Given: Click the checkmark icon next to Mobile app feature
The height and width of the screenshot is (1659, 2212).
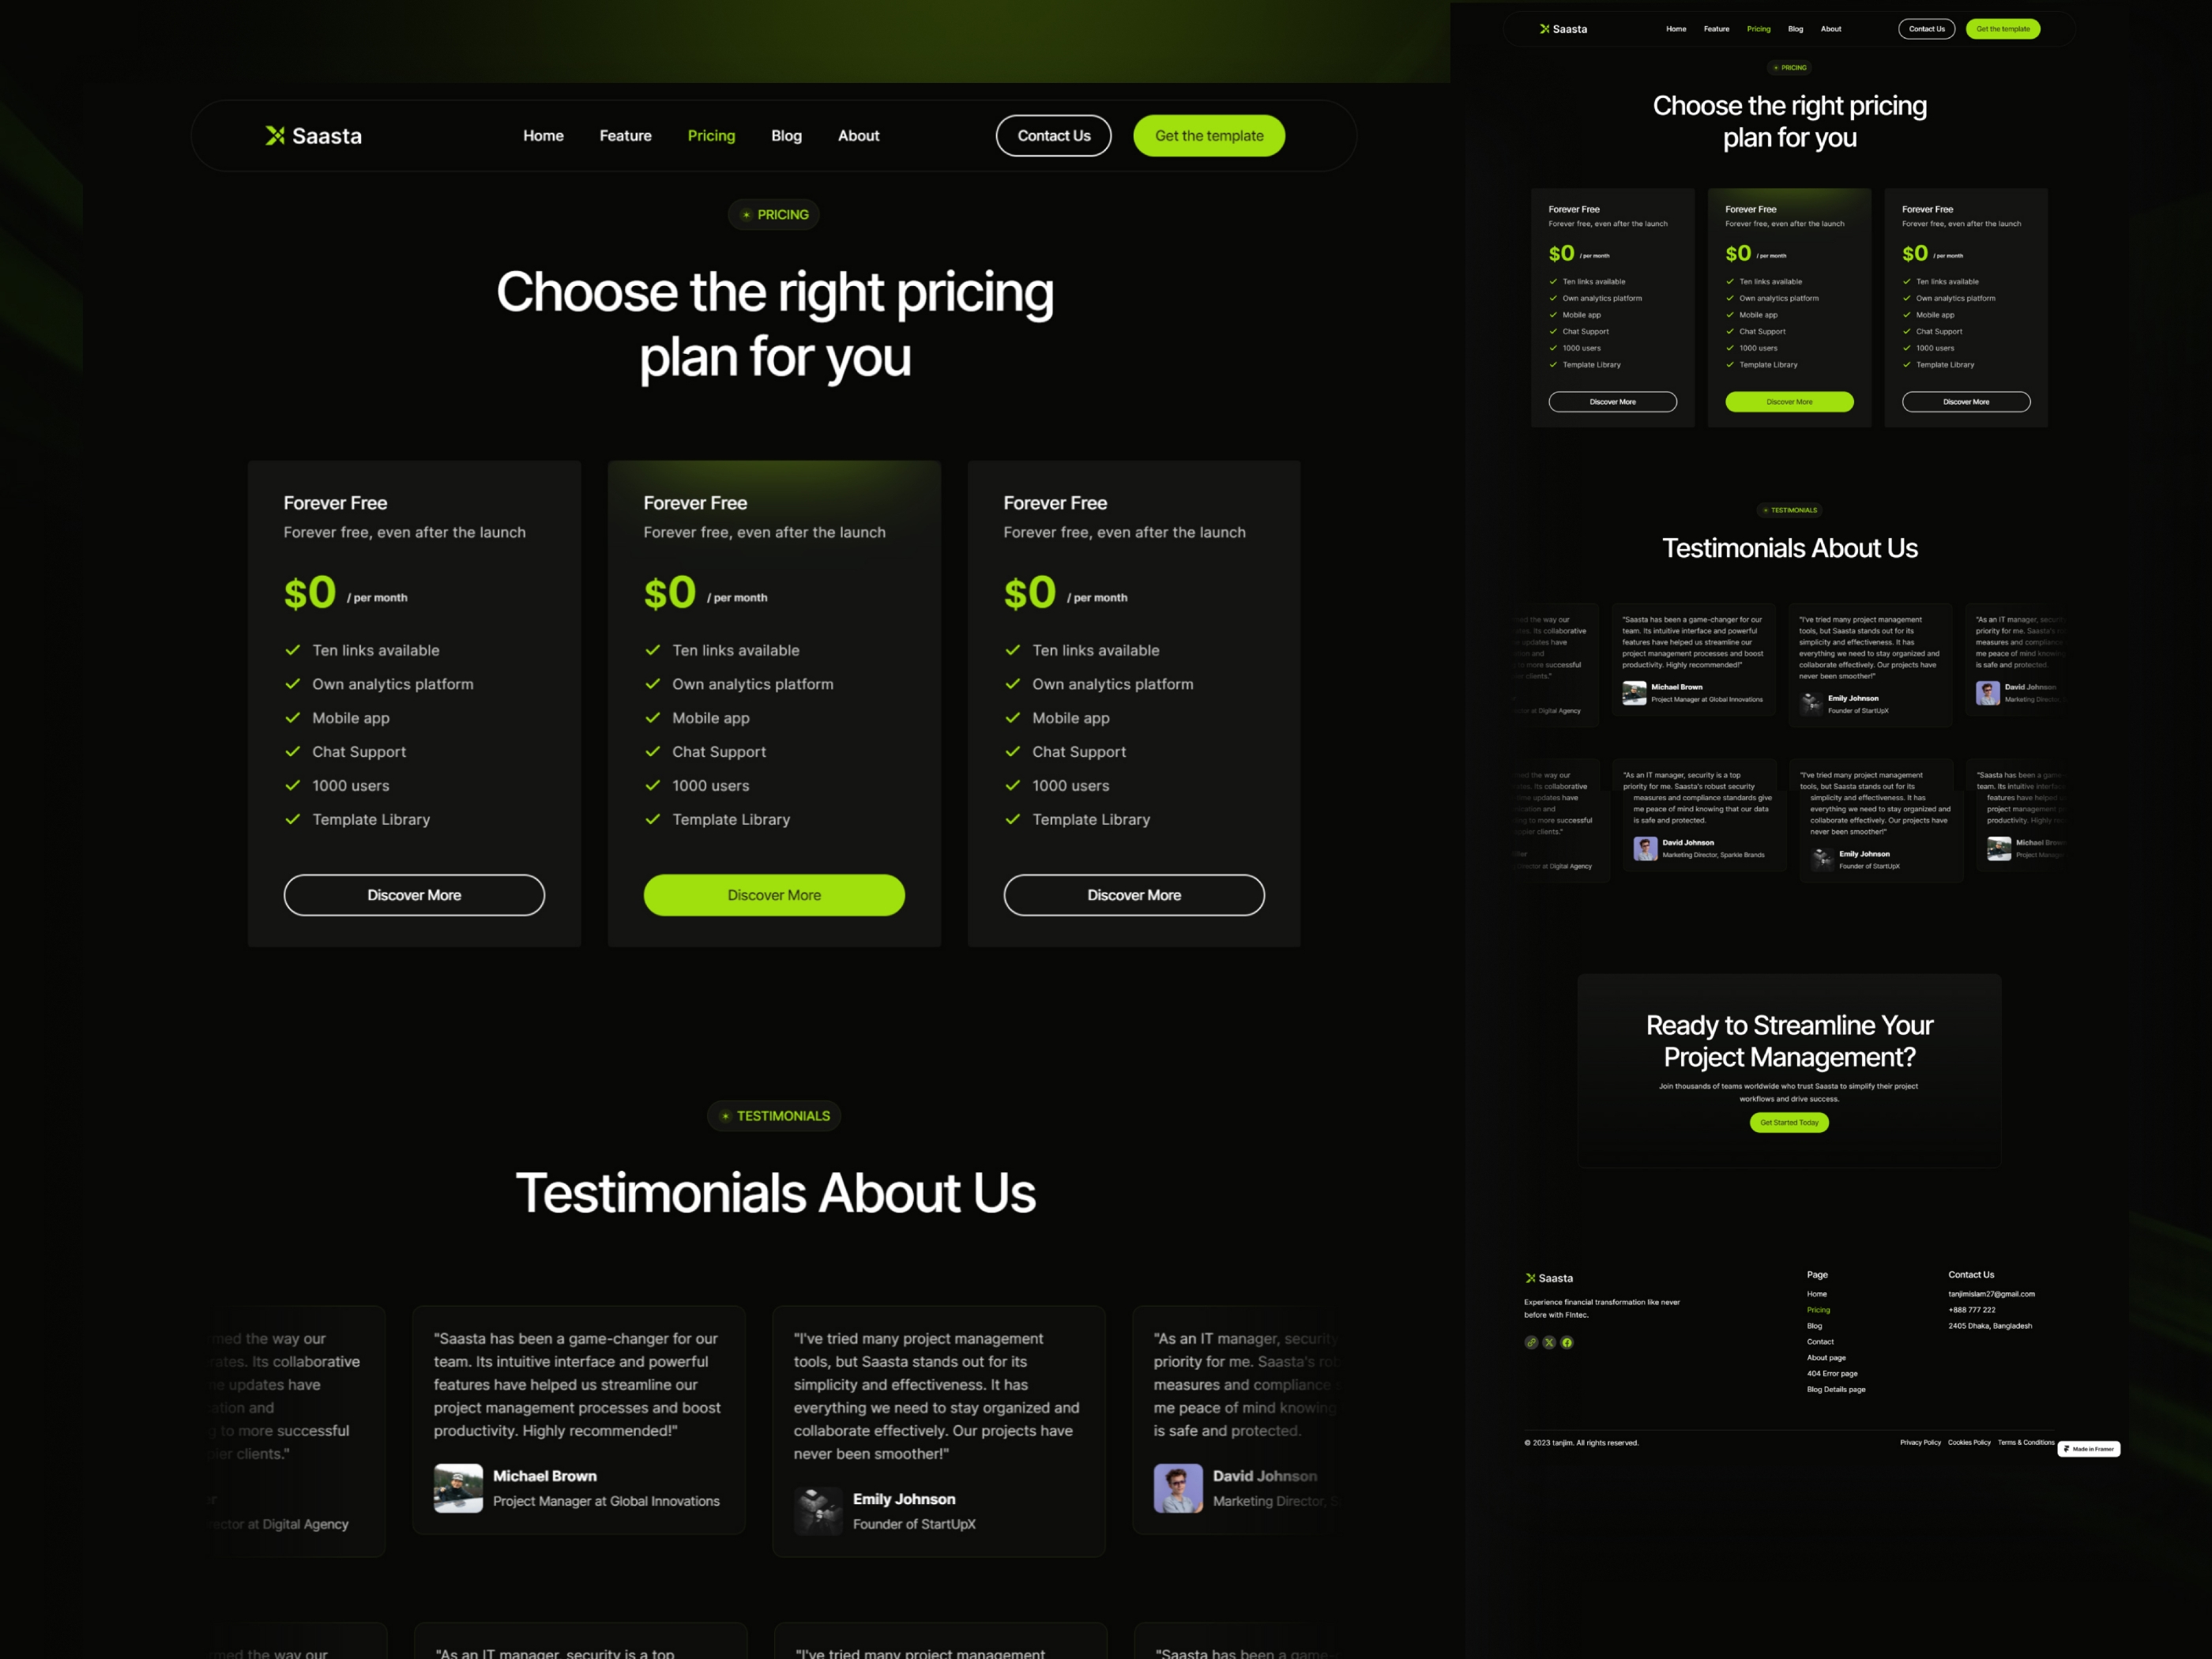Looking at the screenshot, I should pyautogui.click(x=292, y=717).
